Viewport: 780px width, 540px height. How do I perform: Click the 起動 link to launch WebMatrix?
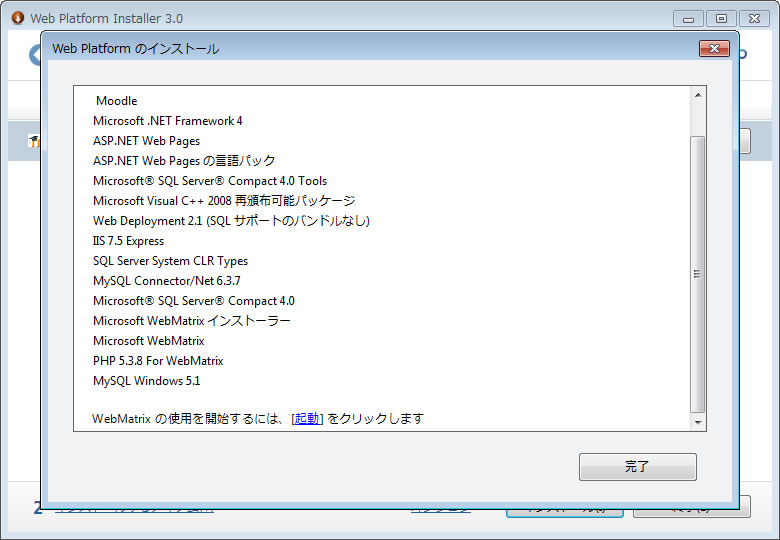click(307, 419)
